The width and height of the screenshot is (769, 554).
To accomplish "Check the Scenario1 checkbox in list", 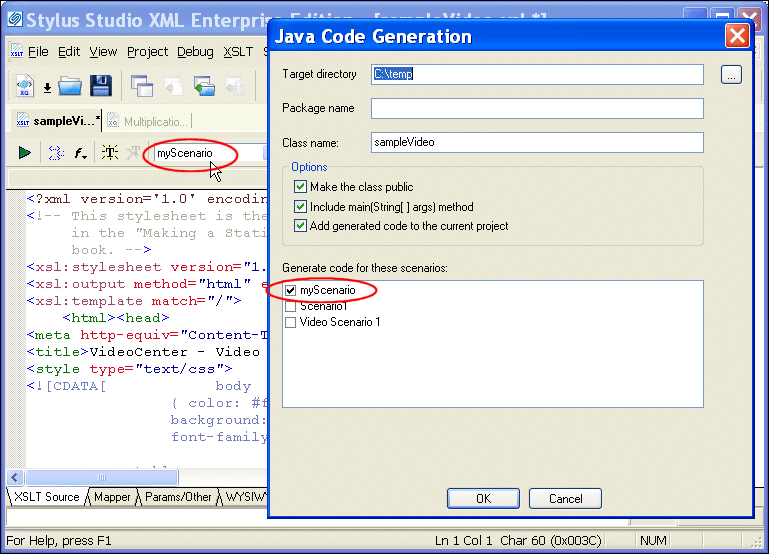I will (291, 306).
